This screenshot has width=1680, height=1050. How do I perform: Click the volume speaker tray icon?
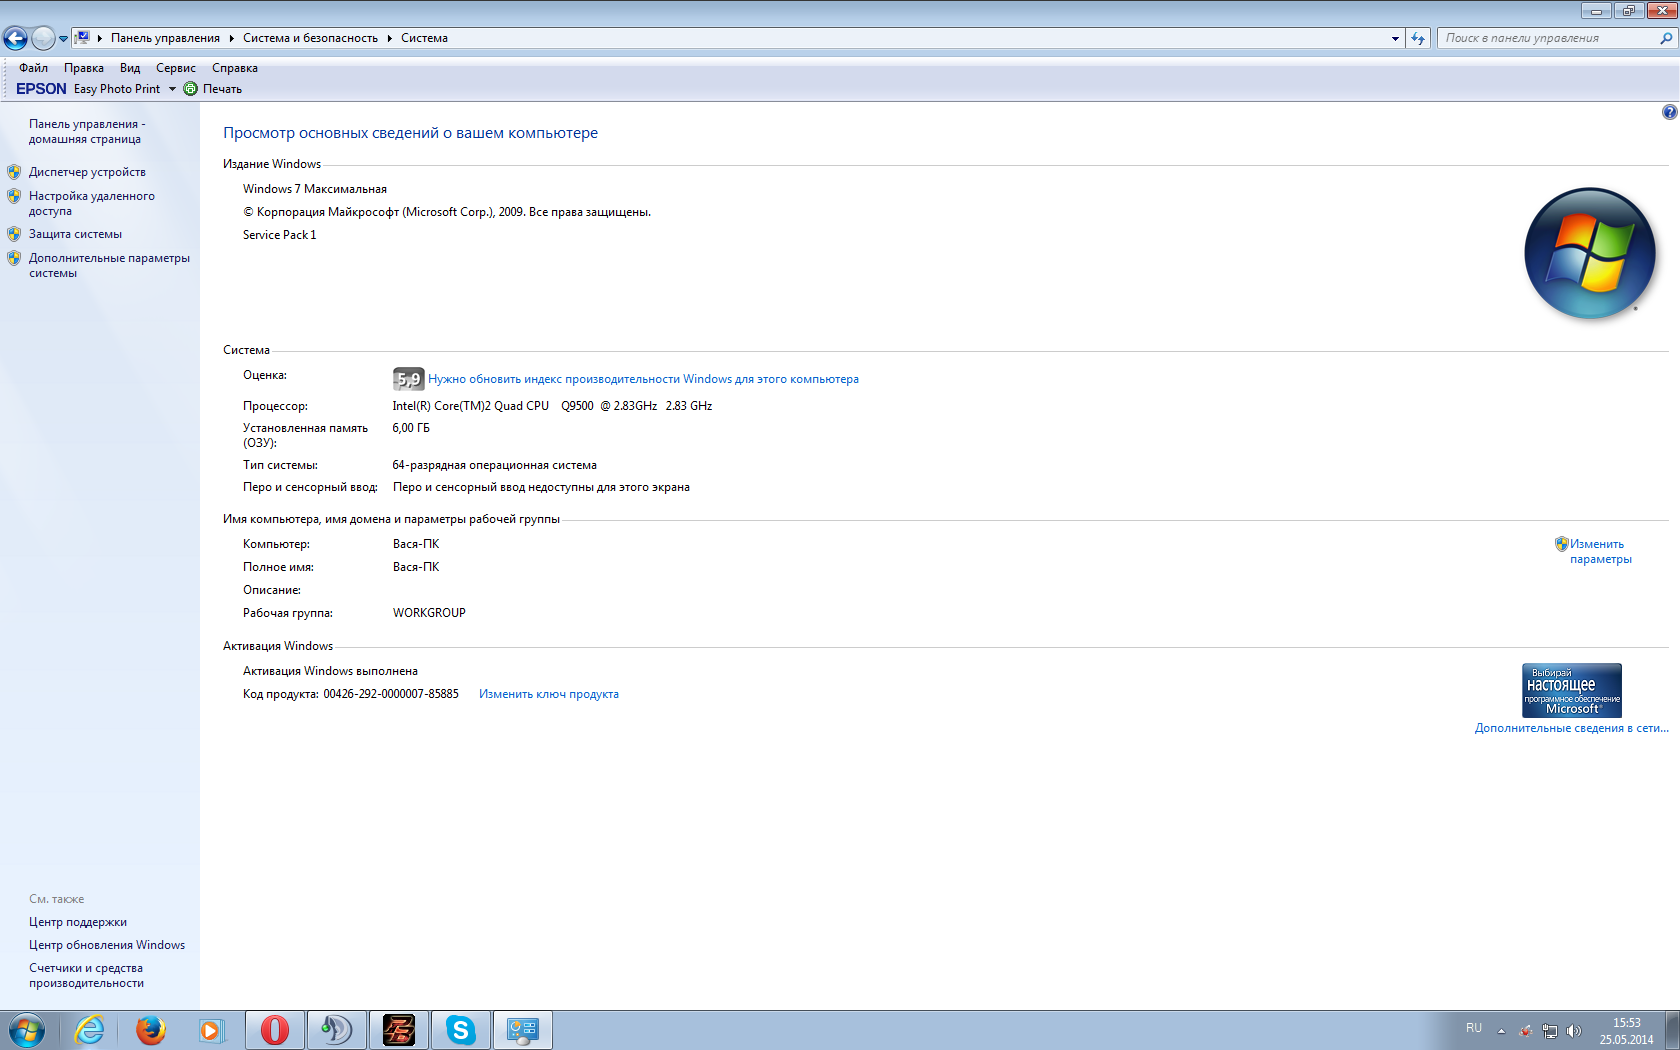tap(1574, 1031)
